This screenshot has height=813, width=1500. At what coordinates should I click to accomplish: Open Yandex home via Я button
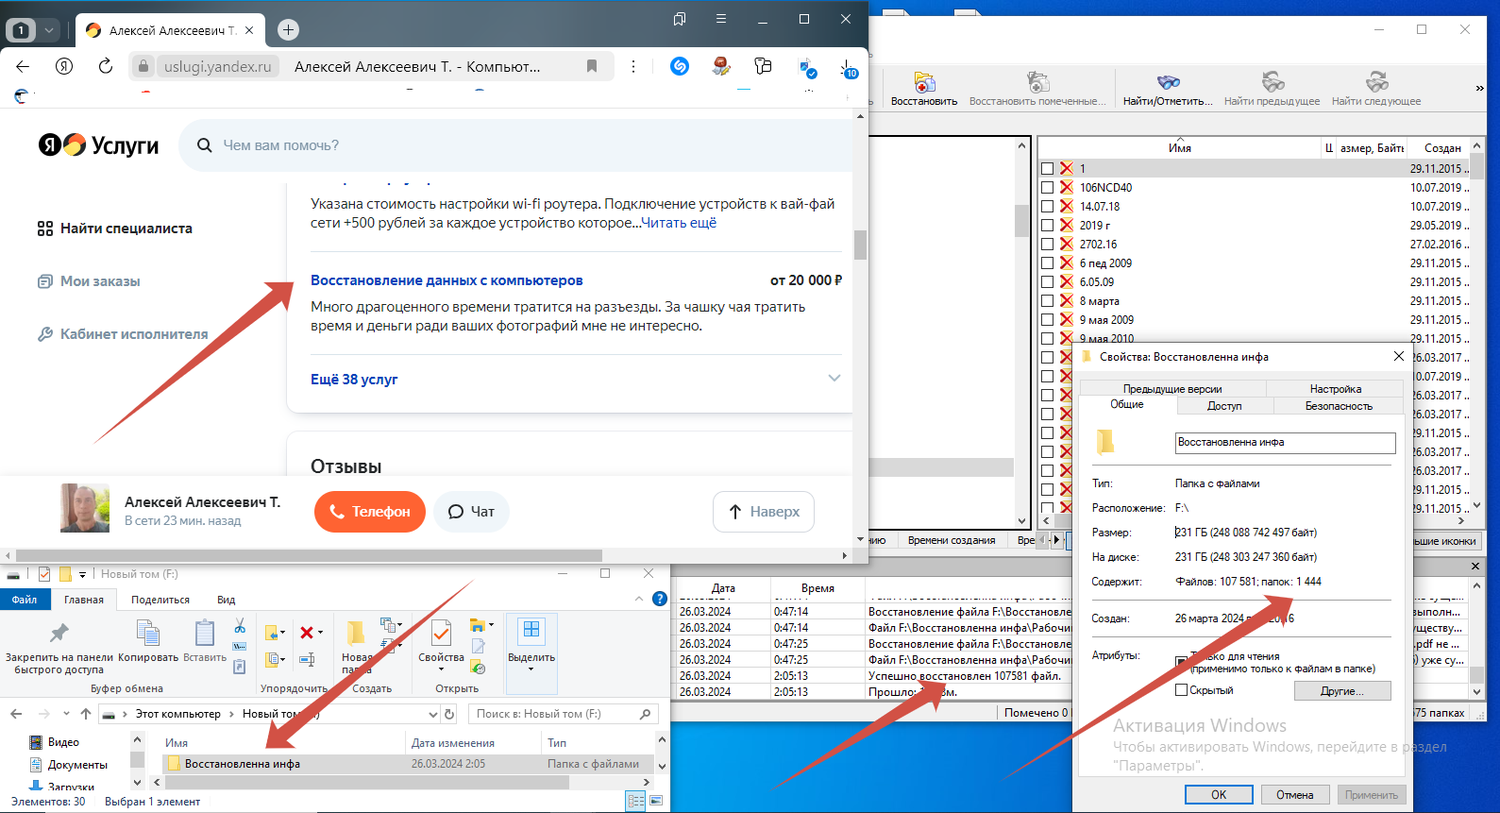click(x=64, y=66)
